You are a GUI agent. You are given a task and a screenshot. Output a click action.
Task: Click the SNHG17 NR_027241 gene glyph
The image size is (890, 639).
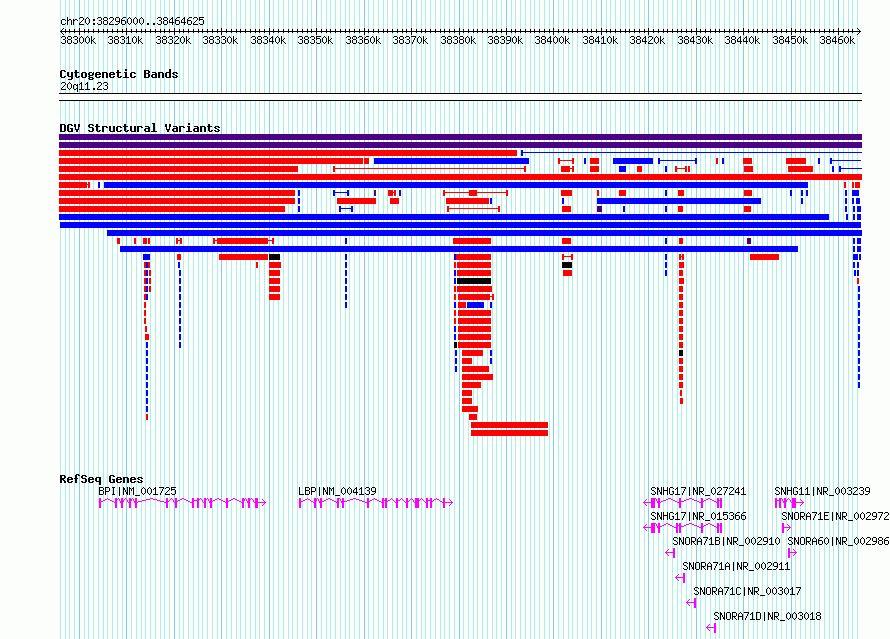coord(683,503)
